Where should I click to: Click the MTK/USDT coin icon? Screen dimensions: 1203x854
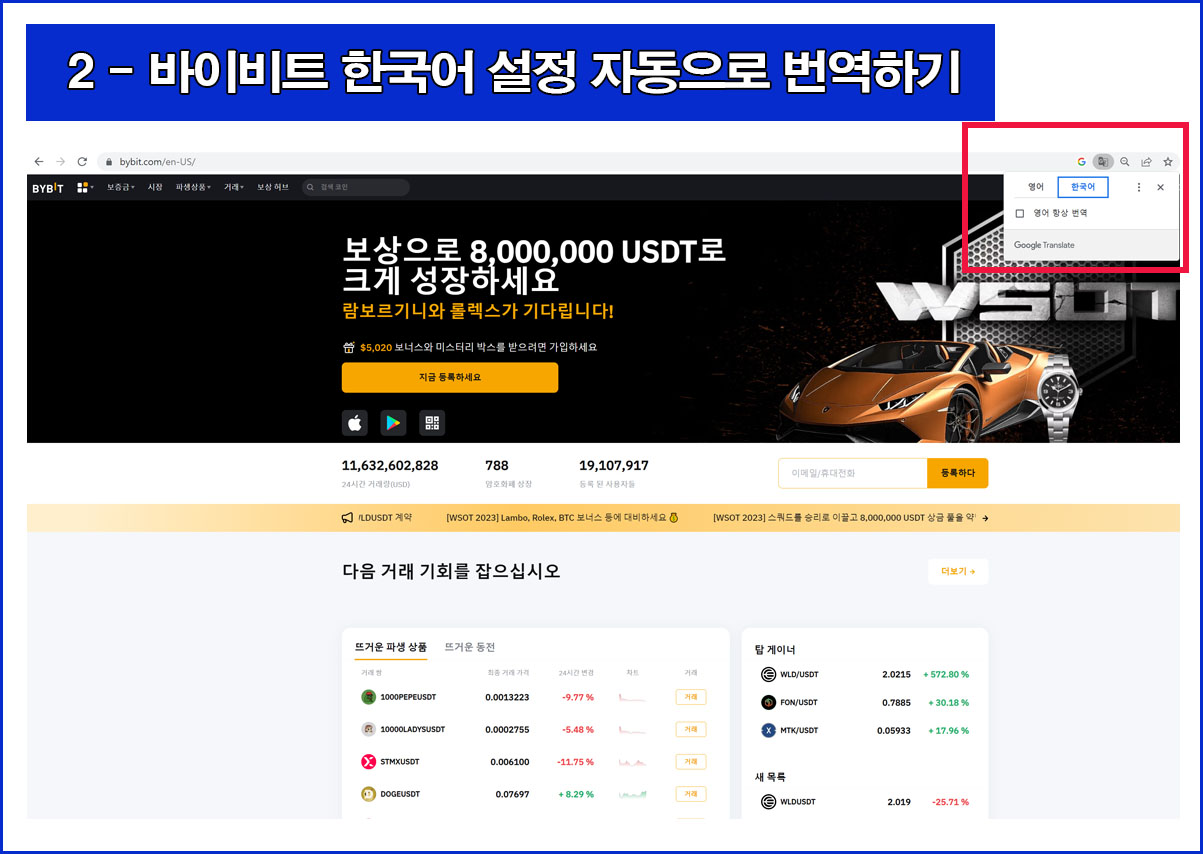768,730
